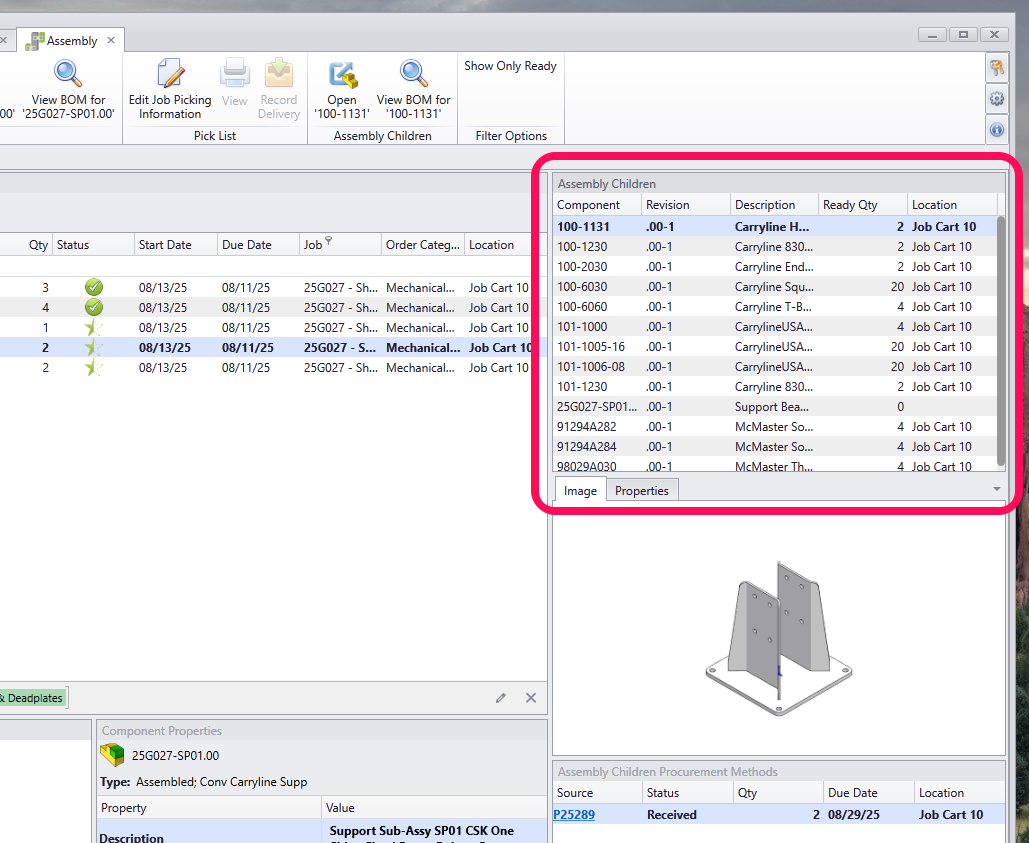Image resolution: width=1029 pixels, height=843 pixels.
Task: Click the blue info icon
Action: pyautogui.click(x=996, y=130)
